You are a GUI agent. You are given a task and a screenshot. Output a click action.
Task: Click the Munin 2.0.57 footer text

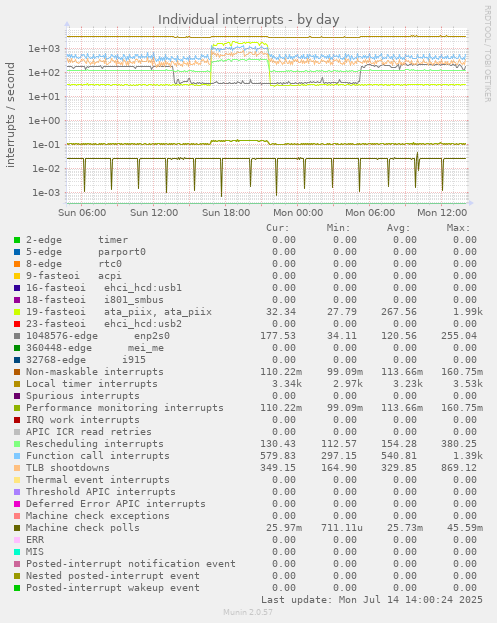coord(248,612)
